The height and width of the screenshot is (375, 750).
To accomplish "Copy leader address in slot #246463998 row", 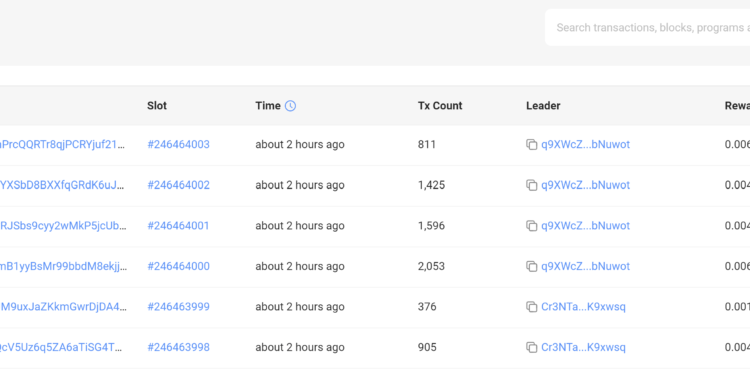I will (531, 347).
